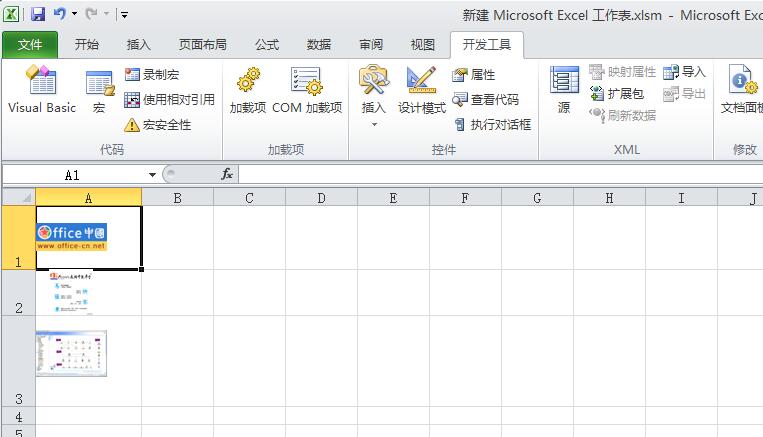Screen dimensions: 763x437
Task: Click 刷新数据 refresh data
Action: click(x=622, y=115)
